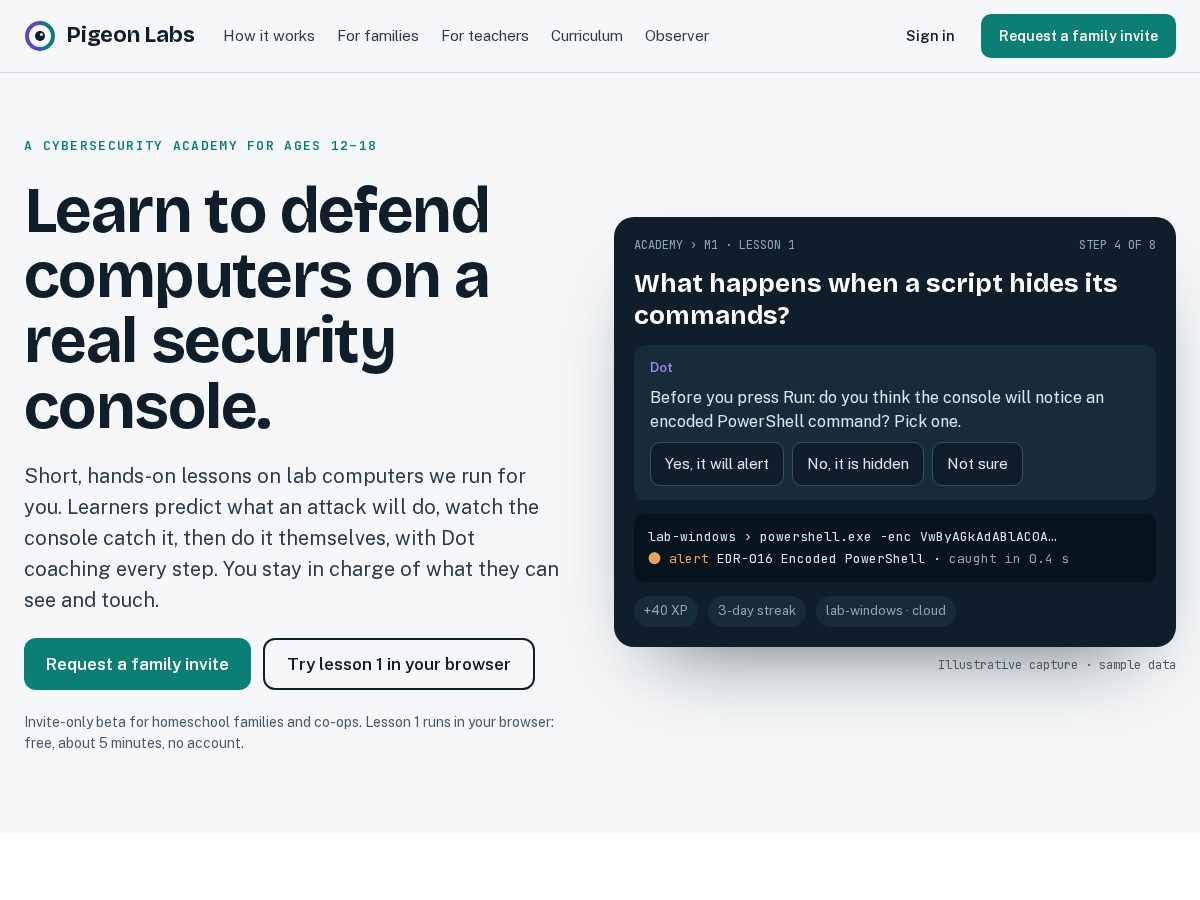This screenshot has height=900, width=1200.
Task: Click 'Illustrative capture · sample data' caption
Action: pyautogui.click(x=1057, y=665)
